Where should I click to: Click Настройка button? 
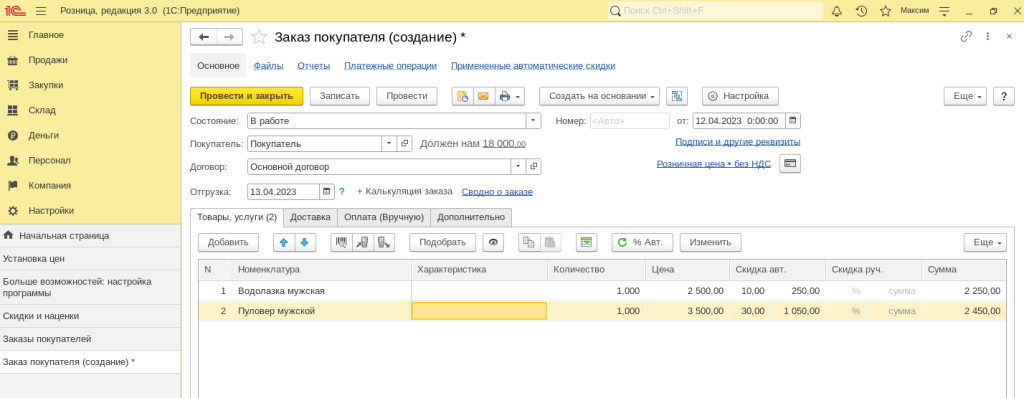pos(740,96)
